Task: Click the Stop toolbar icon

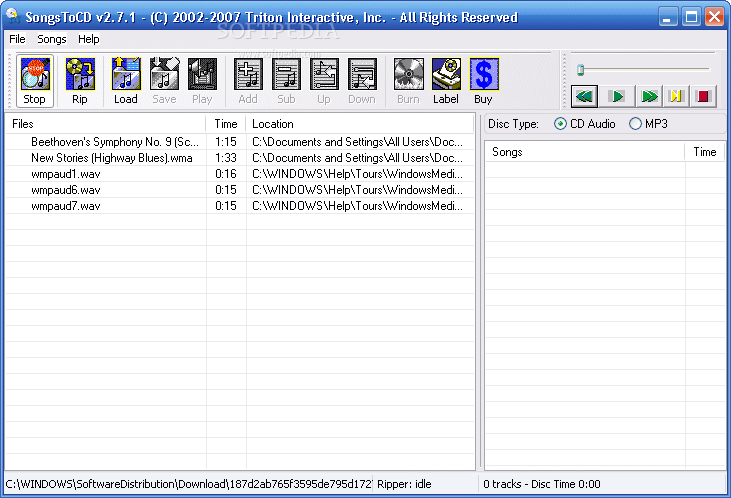Action: pos(35,81)
